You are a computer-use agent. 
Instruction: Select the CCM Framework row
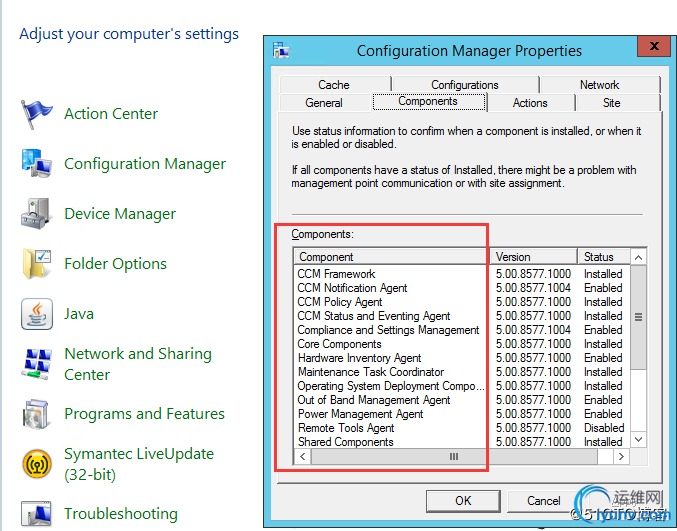(x=462, y=274)
